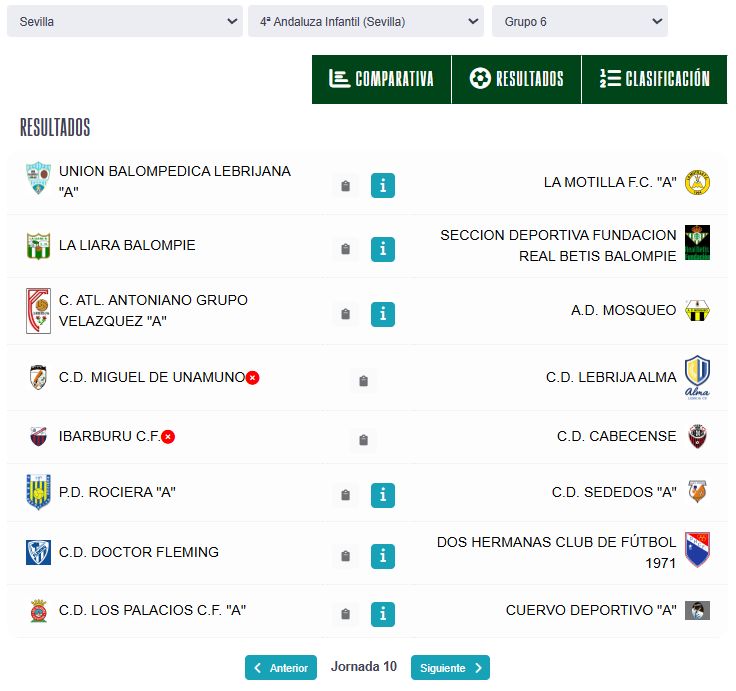The width and height of the screenshot is (736, 691).
Task: Click clipboard icon for C.D. Doctor Fleming match
Action: [346, 556]
